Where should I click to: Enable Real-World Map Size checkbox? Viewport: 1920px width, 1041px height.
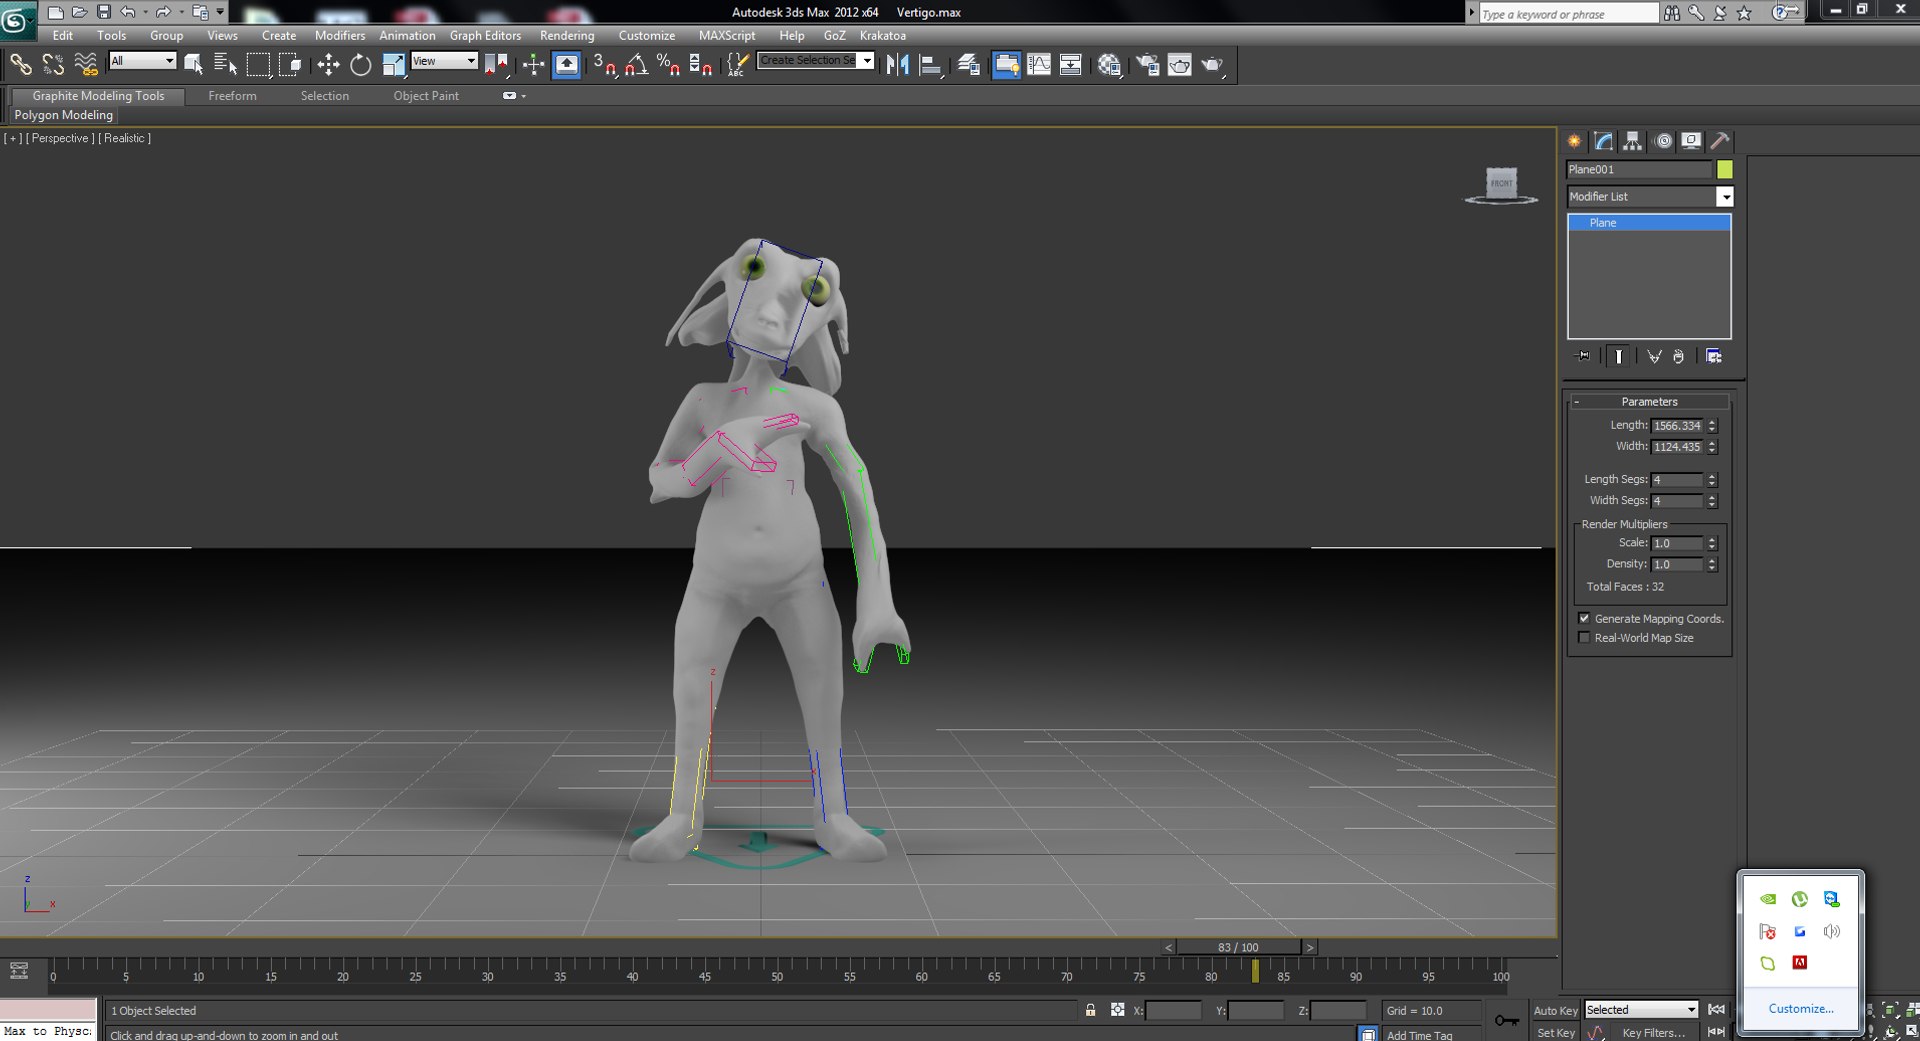pyautogui.click(x=1584, y=638)
